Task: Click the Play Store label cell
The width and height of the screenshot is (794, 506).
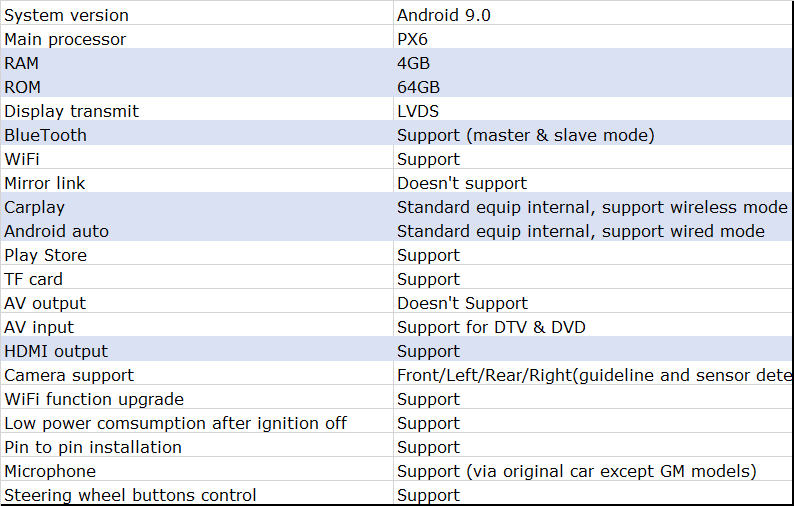Action: point(45,255)
